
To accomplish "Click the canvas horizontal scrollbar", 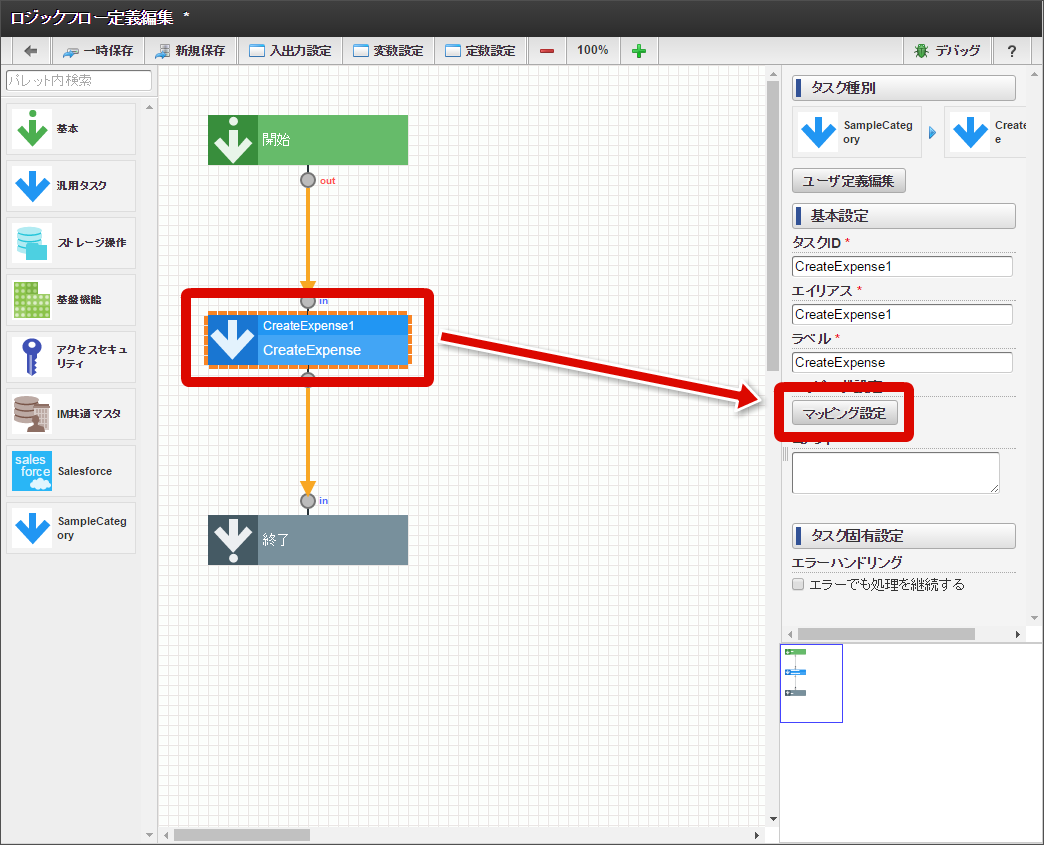I will [x=242, y=835].
